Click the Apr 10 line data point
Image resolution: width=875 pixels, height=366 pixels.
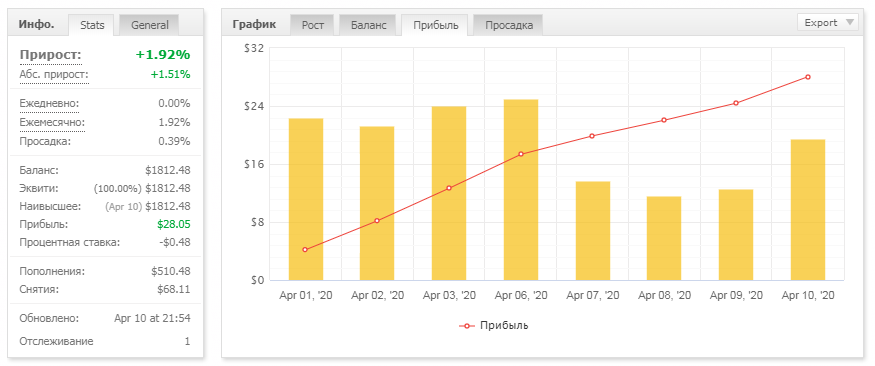click(807, 77)
